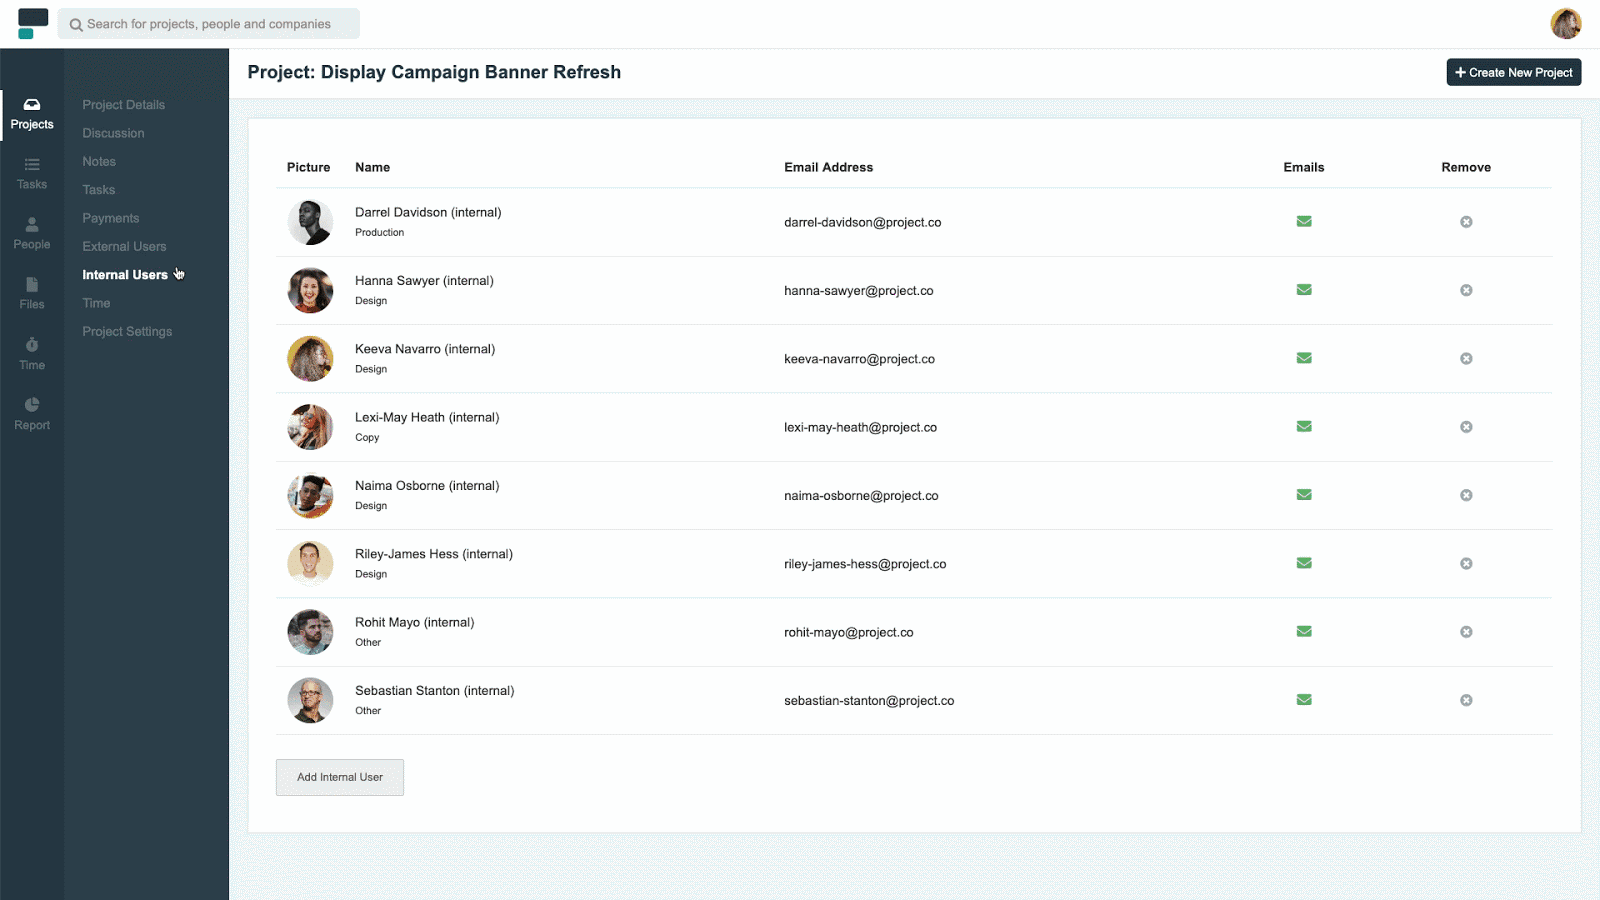This screenshot has width=1600, height=900.
Task: Click Keeva Navarro (internal) name
Action: pyautogui.click(x=425, y=349)
